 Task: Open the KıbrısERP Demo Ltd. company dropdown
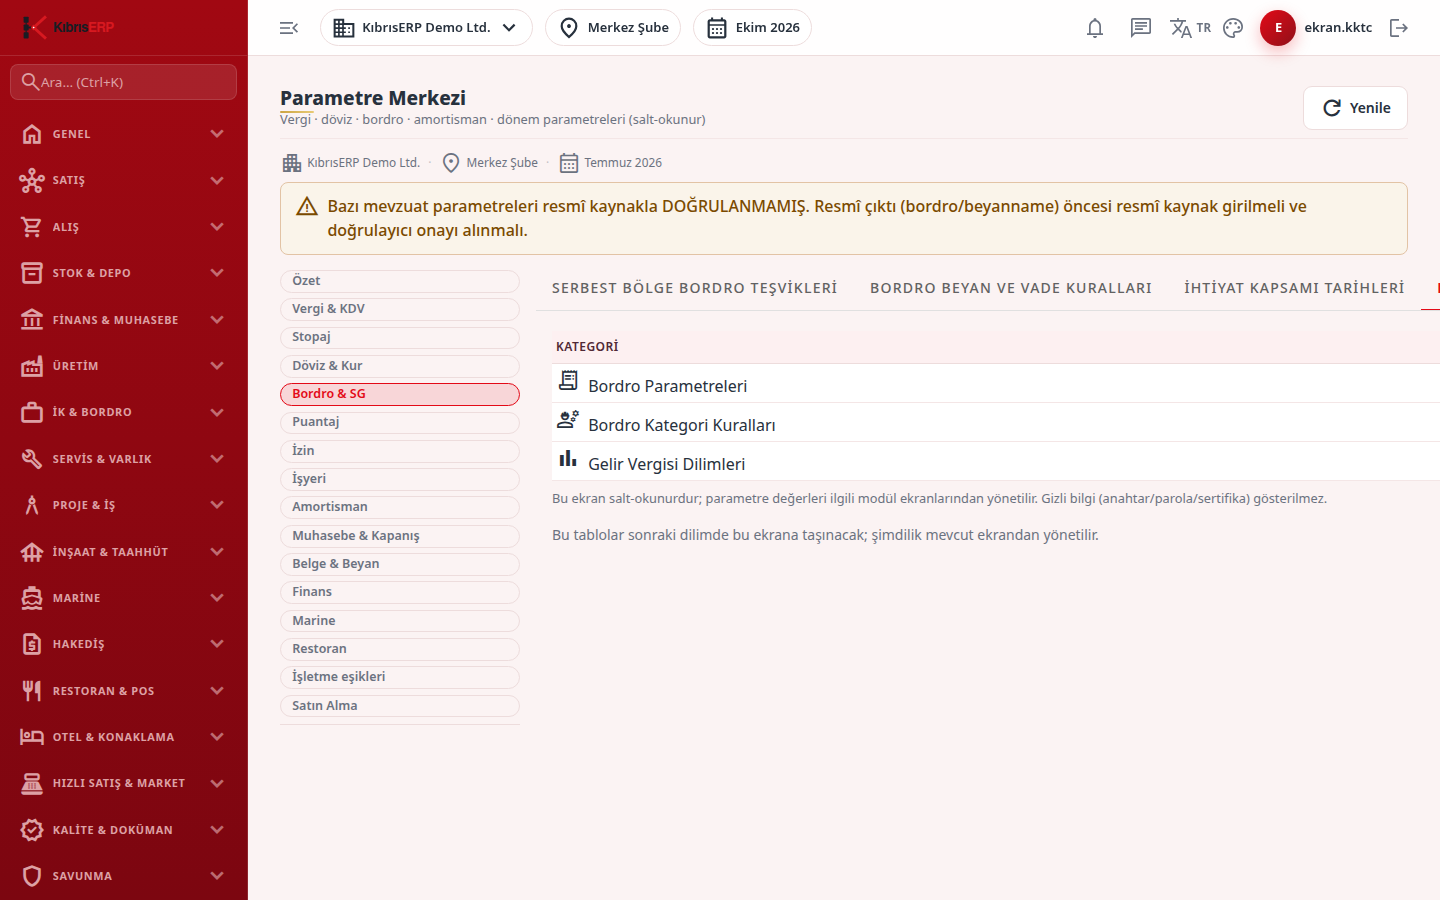pyautogui.click(x=426, y=28)
